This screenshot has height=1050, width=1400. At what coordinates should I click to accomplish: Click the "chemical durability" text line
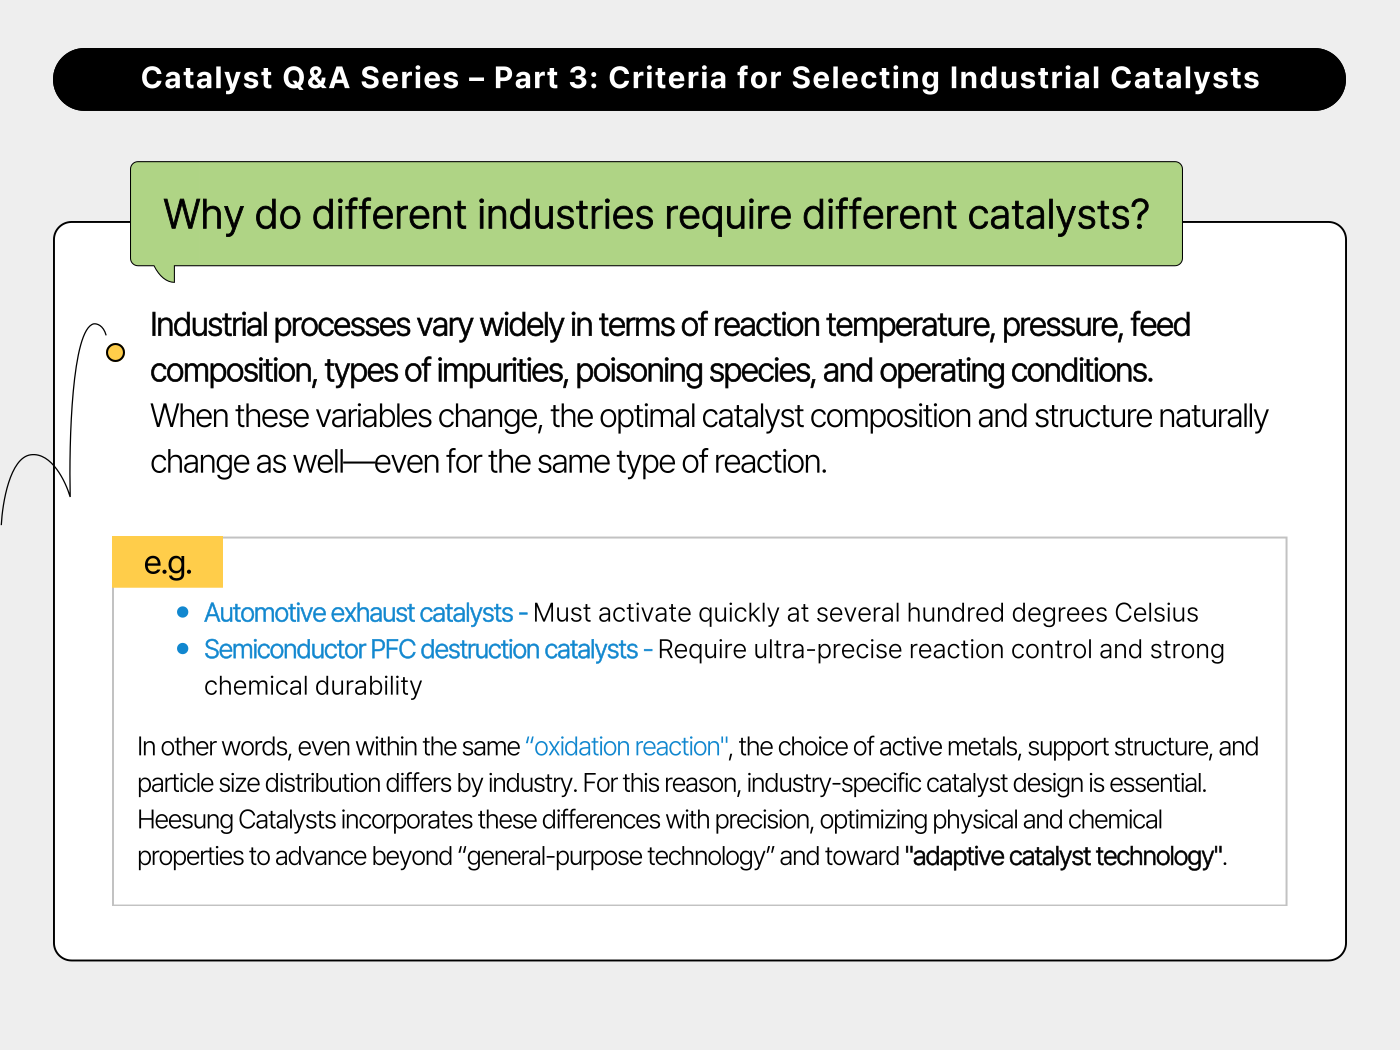point(313,686)
